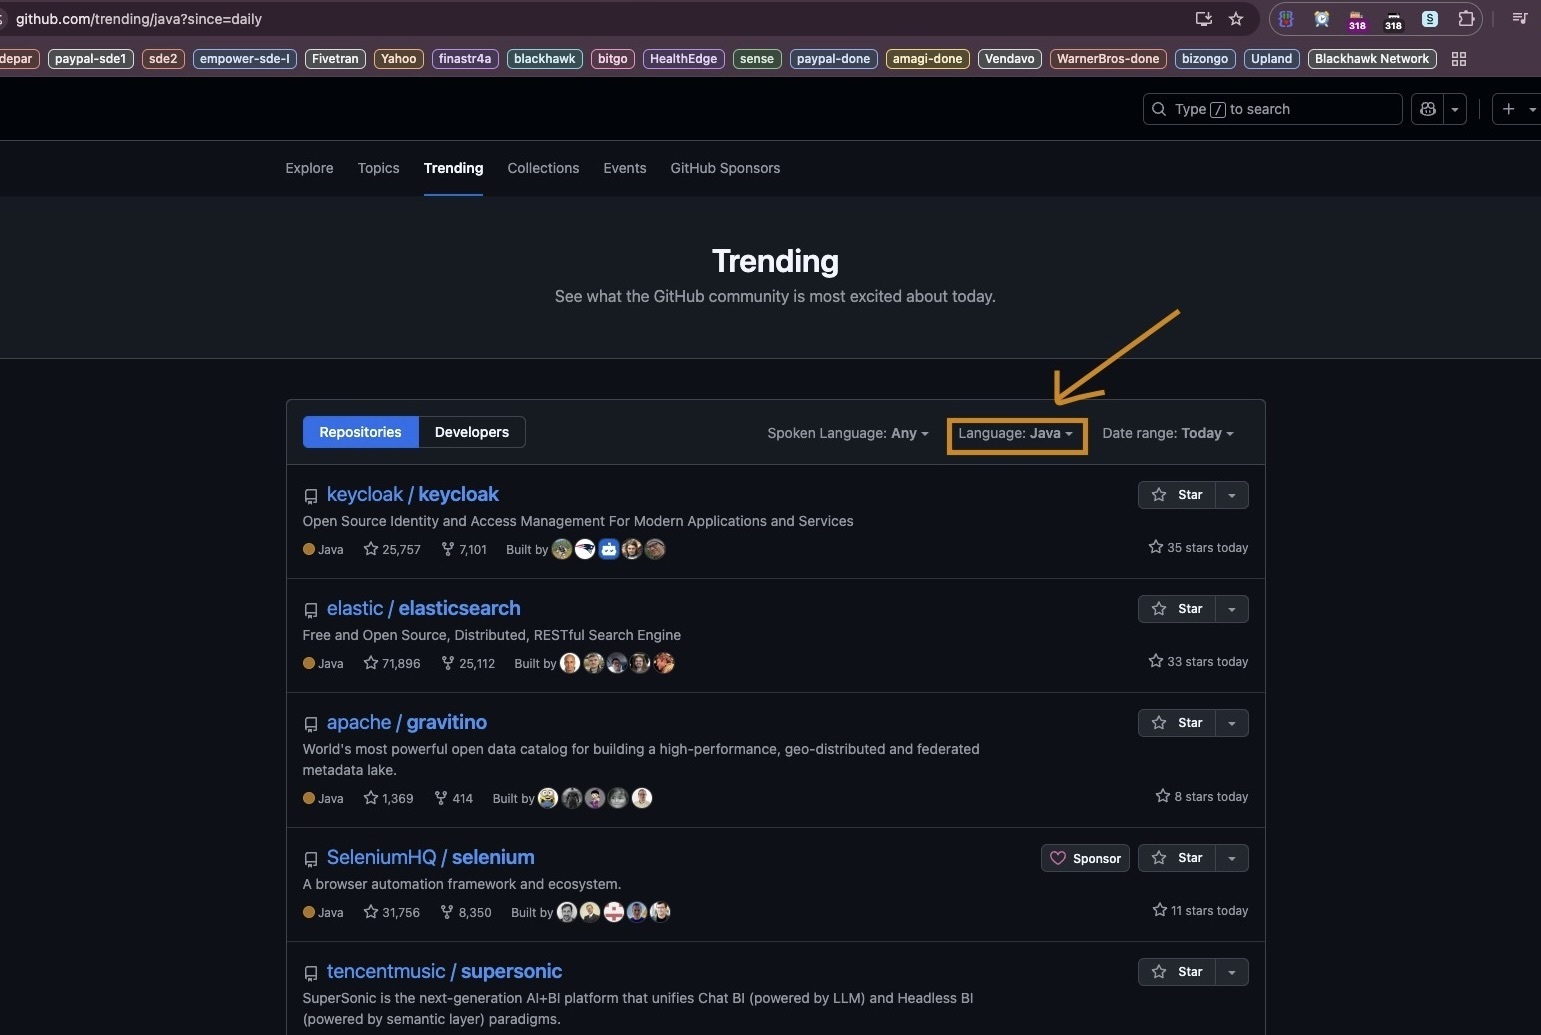Viewport: 1541px width, 1035px height.
Task: Expand star lists dropdown for selenium
Action: (1232, 858)
